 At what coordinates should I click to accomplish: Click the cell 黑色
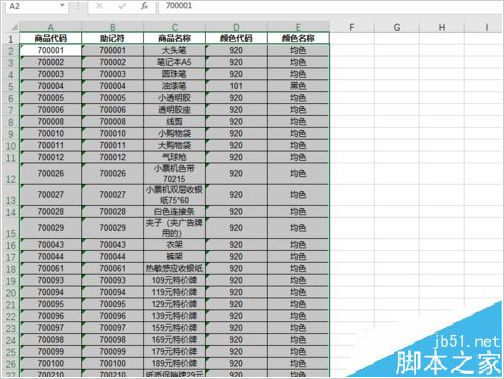[x=298, y=86]
